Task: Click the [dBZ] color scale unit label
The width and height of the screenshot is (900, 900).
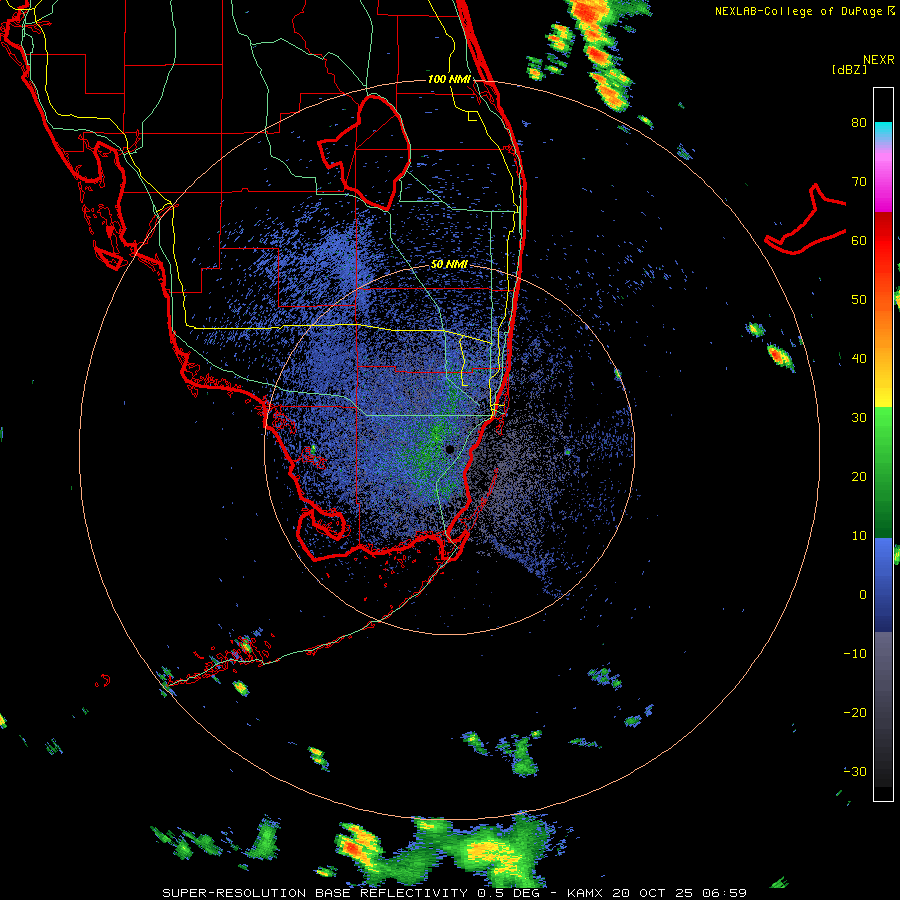Action: tap(849, 69)
